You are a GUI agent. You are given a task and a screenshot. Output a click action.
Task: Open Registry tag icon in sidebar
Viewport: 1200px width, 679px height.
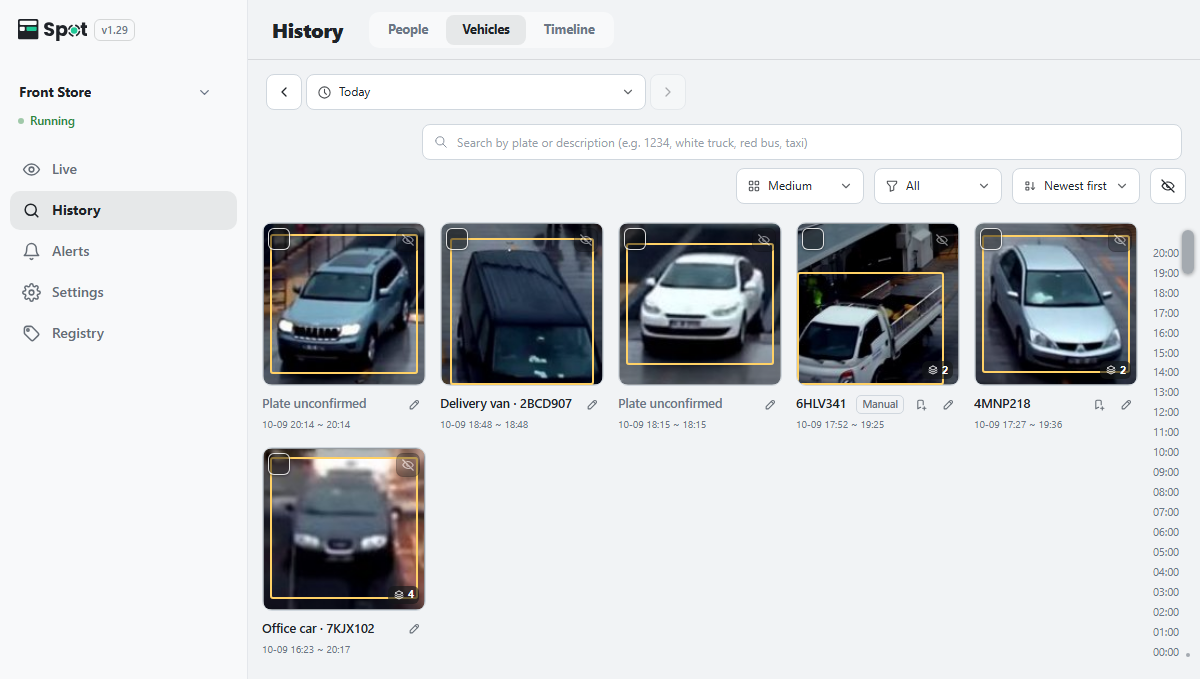[x=32, y=334]
